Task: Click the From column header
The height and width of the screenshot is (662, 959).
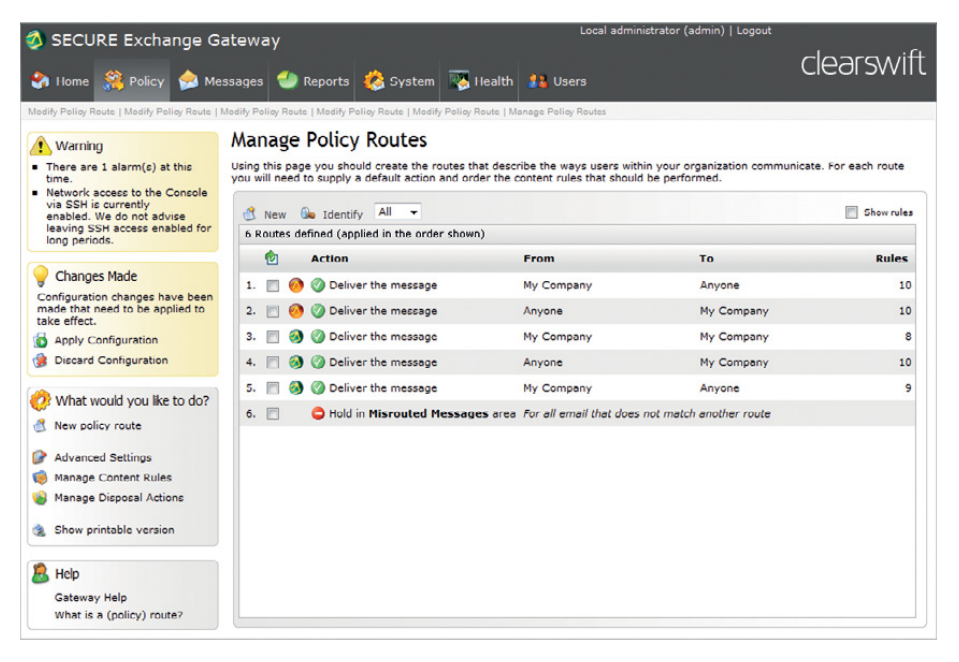Action: coord(539,258)
